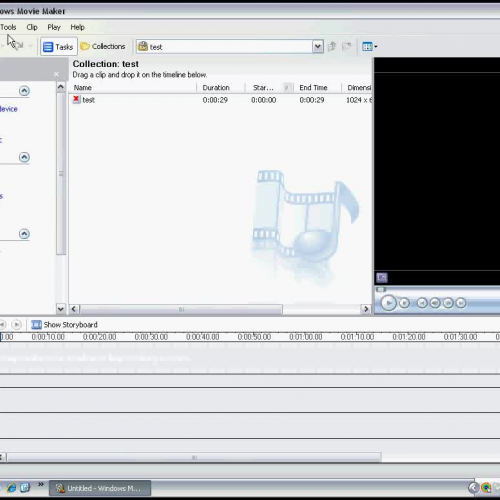The height and width of the screenshot is (500, 500).
Task: Click the tasks pane scroll up arrow
Action: pyautogui.click(x=61, y=87)
